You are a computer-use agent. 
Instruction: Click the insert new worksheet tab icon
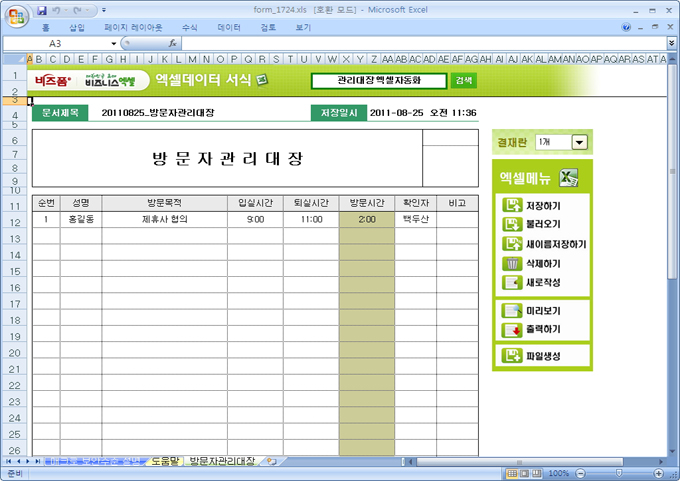[x=272, y=461]
